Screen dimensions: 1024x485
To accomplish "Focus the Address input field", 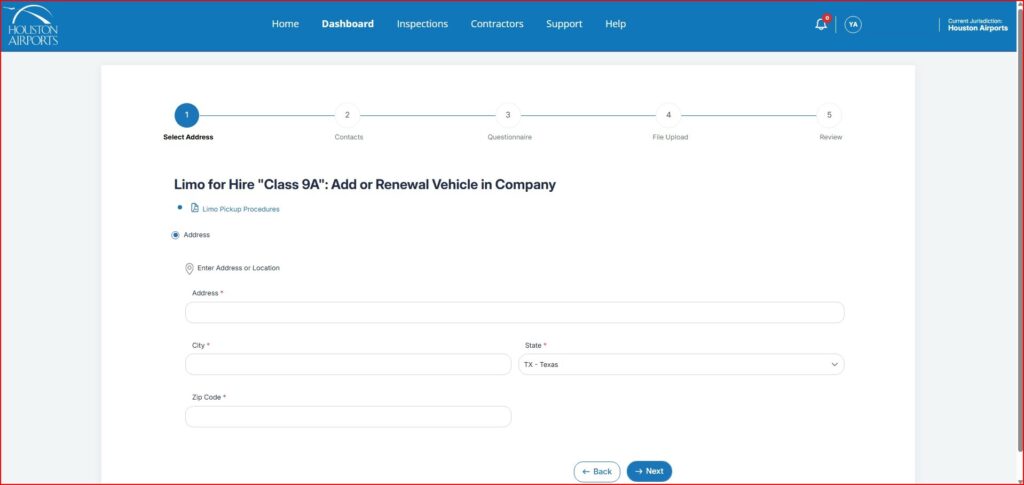I will (x=514, y=313).
